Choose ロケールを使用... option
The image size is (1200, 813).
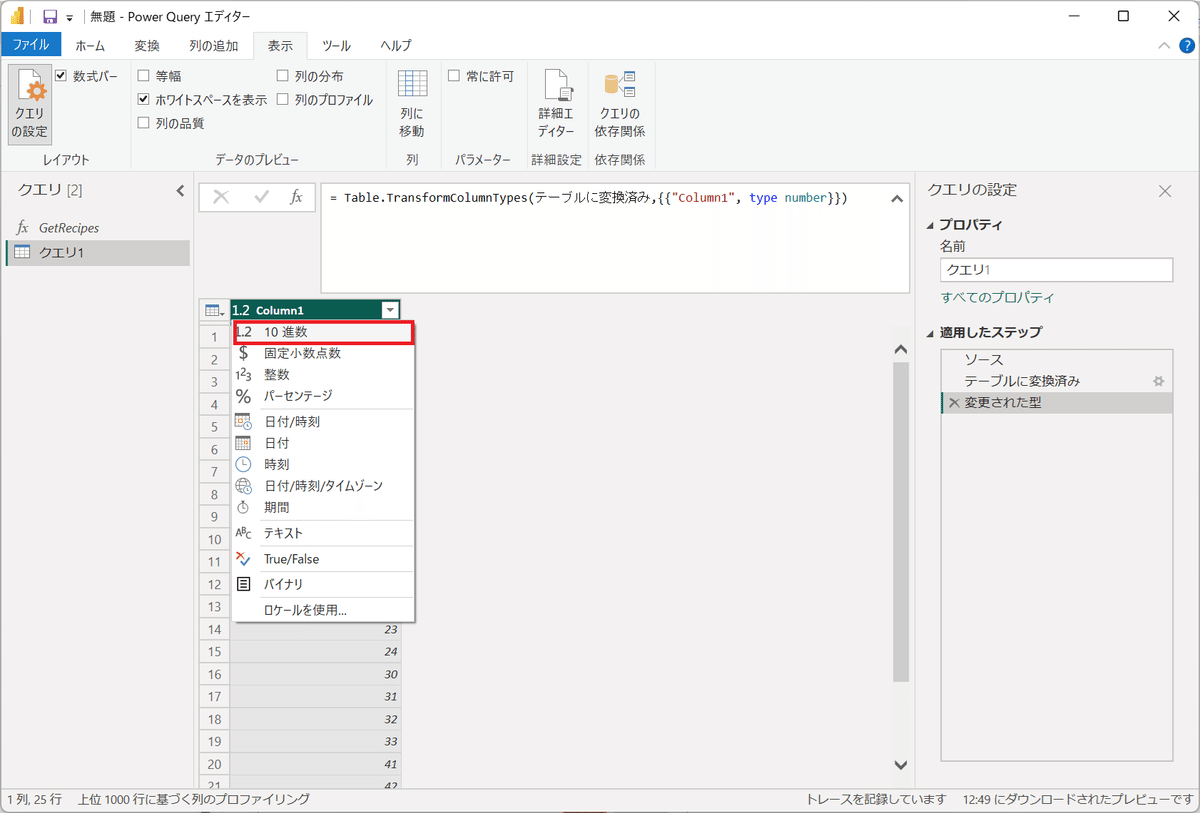323,609
